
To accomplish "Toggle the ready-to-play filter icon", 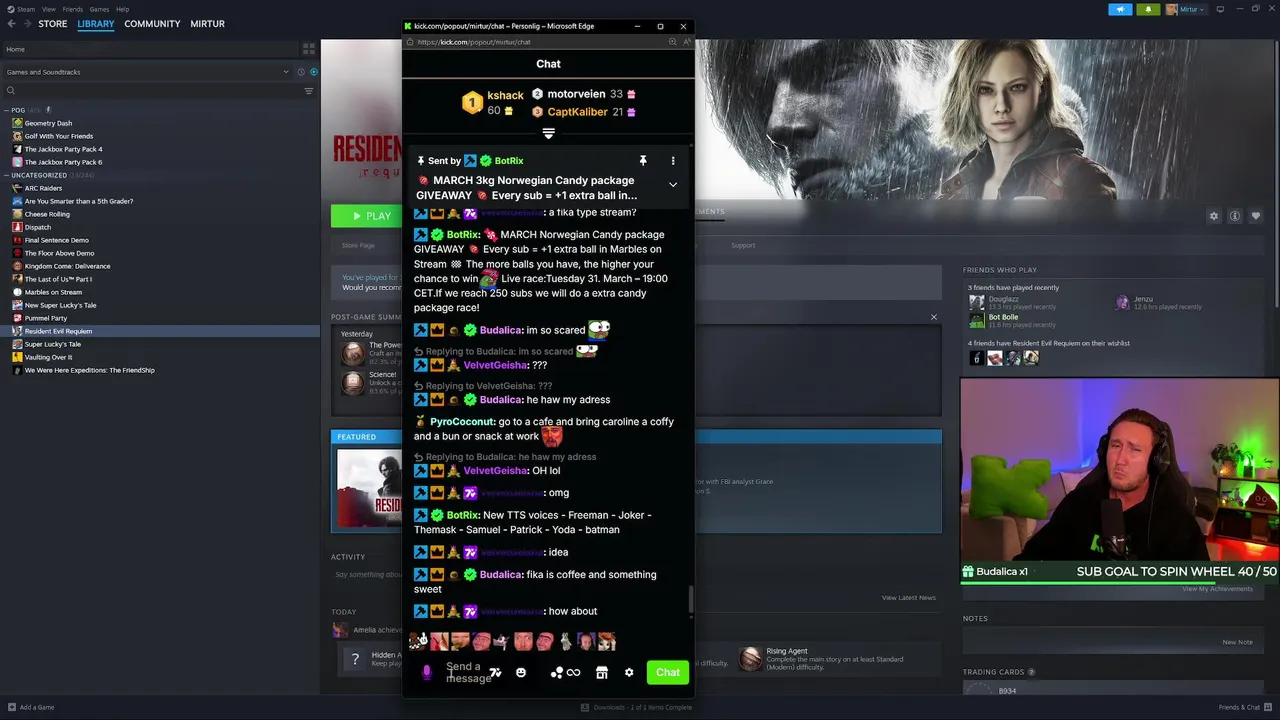I will (314, 72).
